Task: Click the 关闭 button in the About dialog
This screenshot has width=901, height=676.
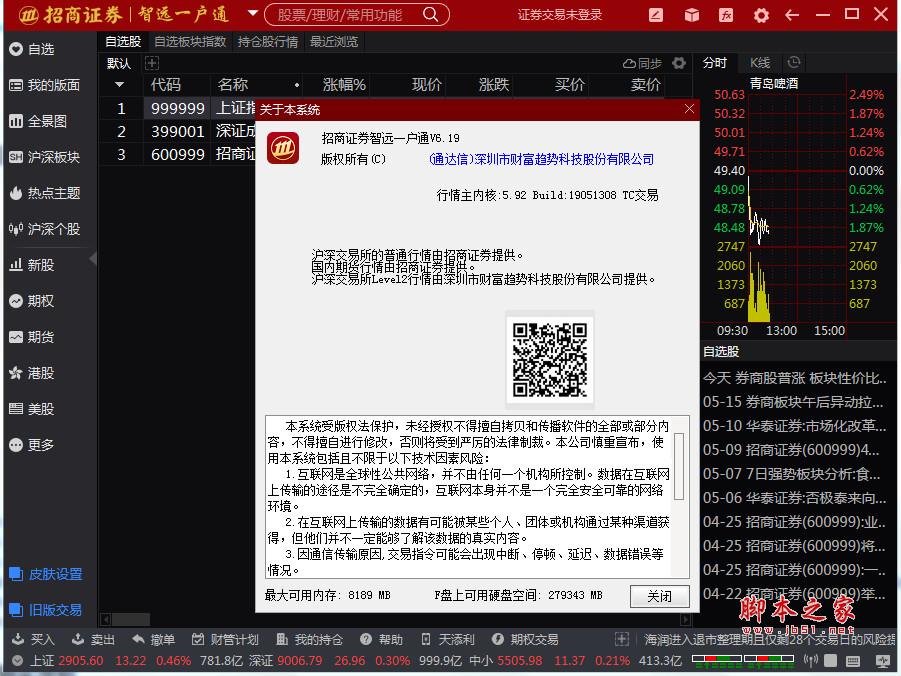Action: point(659,594)
